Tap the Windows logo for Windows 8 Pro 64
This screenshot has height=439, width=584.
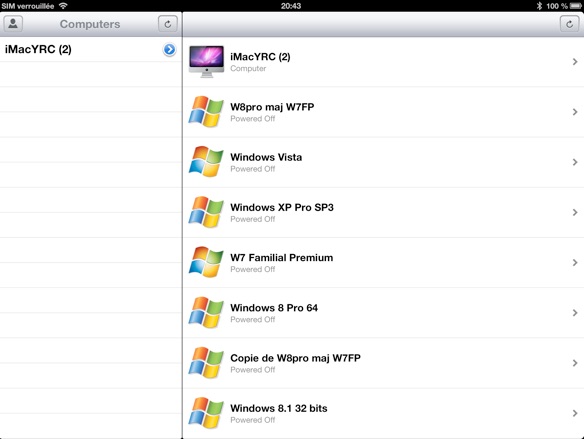206,313
